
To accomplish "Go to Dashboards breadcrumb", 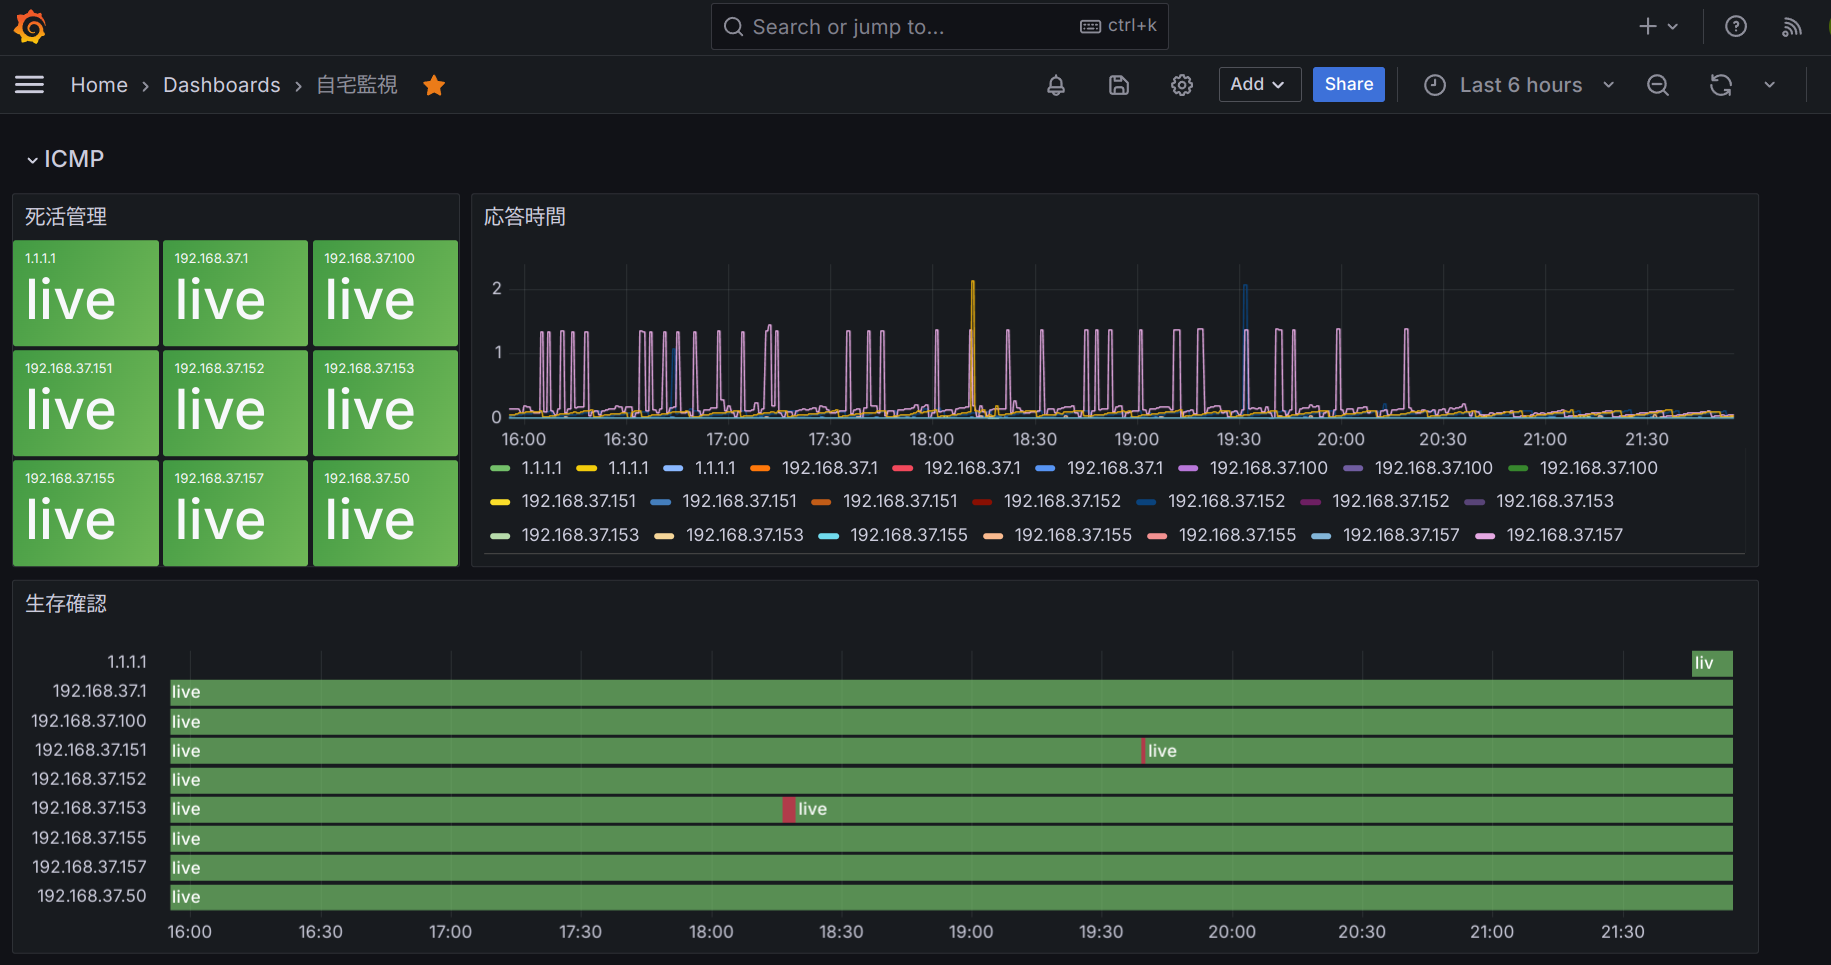I will tap(222, 85).
